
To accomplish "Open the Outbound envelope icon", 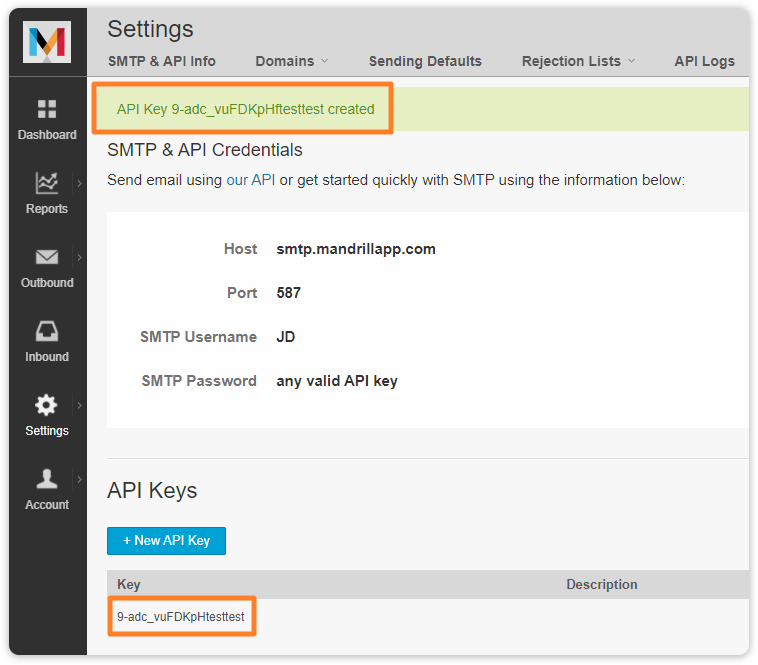I will (x=47, y=257).
